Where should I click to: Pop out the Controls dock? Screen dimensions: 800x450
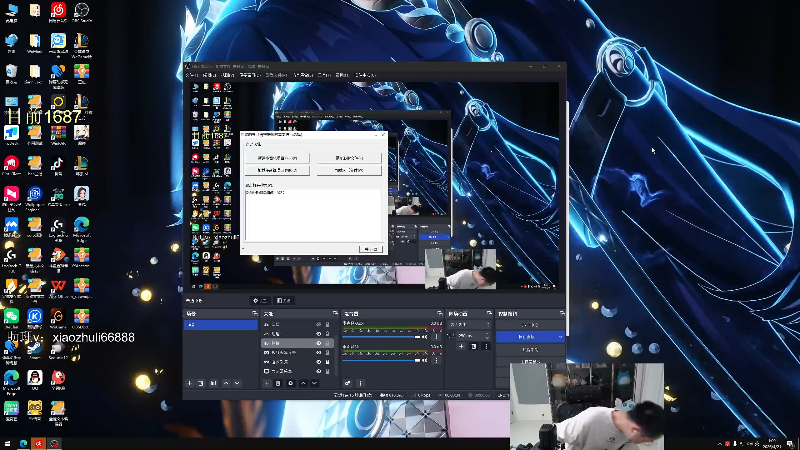coord(562,313)
